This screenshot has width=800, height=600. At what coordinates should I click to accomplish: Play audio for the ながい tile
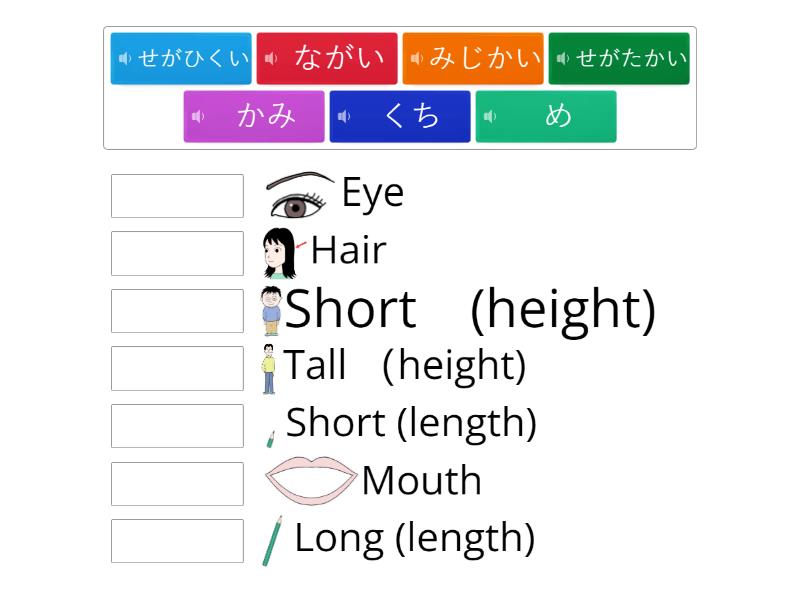pyautogui.click(x=271, y=58)
